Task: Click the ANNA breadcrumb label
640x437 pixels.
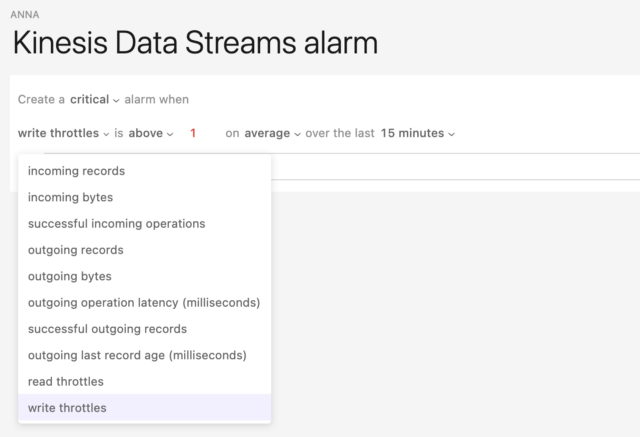Action: pyautogui.click(x=25, y=15)
